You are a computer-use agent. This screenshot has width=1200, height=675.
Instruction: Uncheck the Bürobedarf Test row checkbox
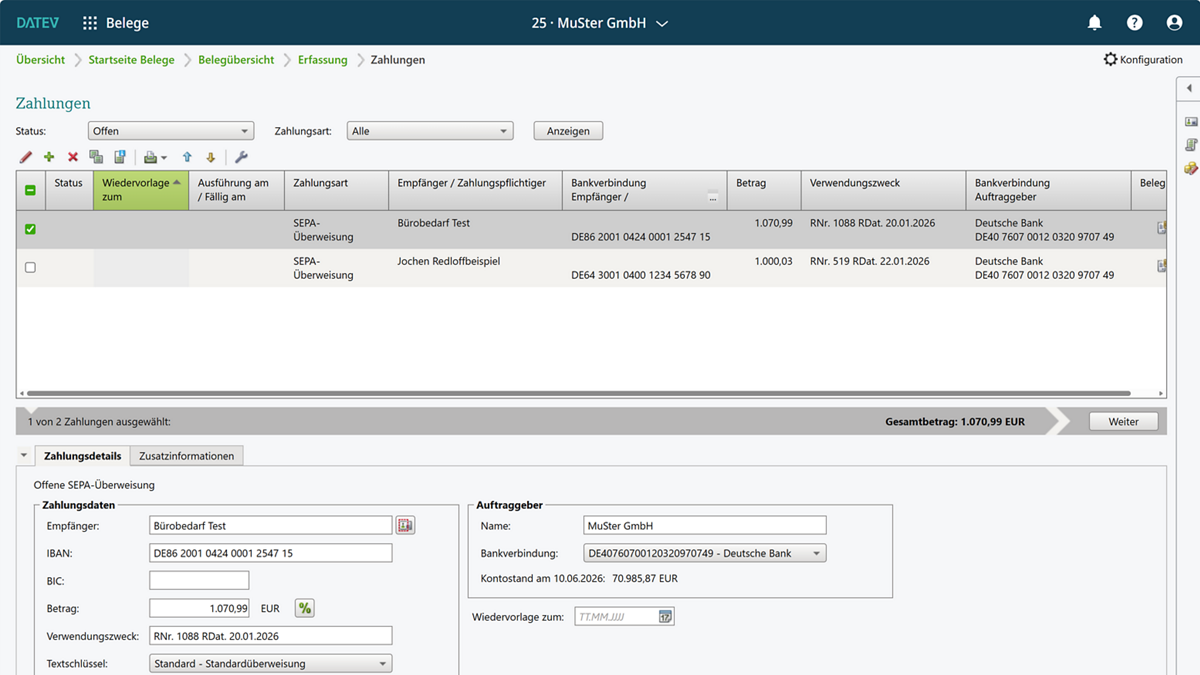(30, 229)
